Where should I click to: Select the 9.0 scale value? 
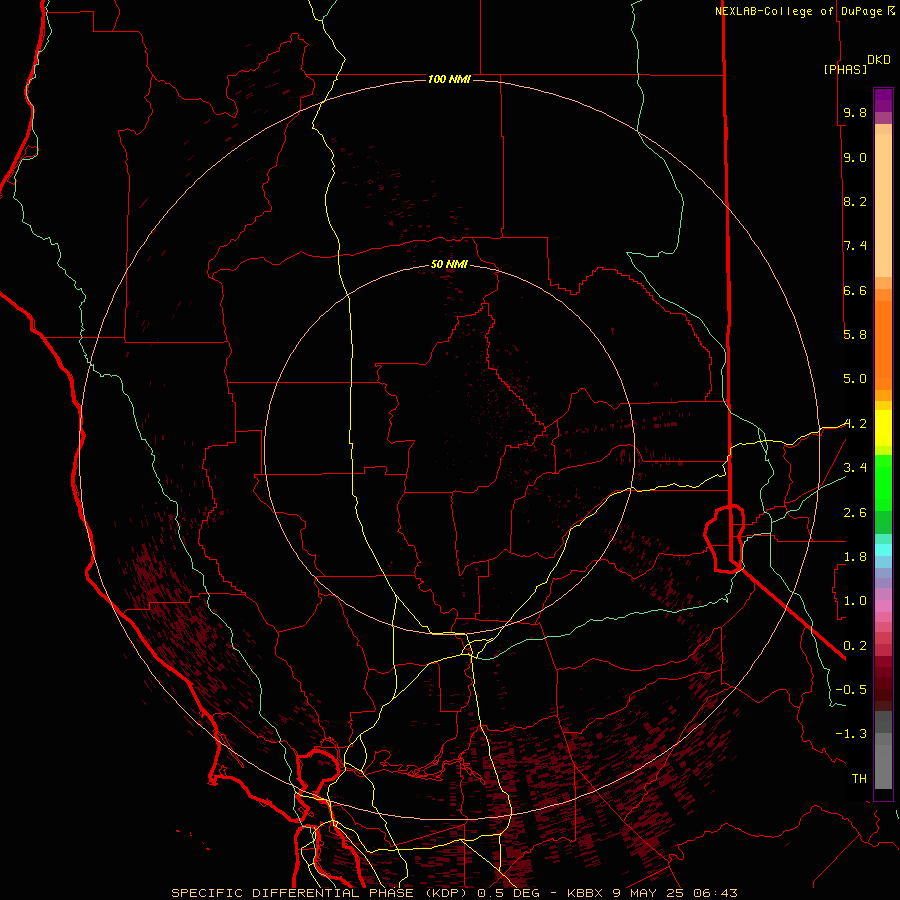tap(855, 157)
